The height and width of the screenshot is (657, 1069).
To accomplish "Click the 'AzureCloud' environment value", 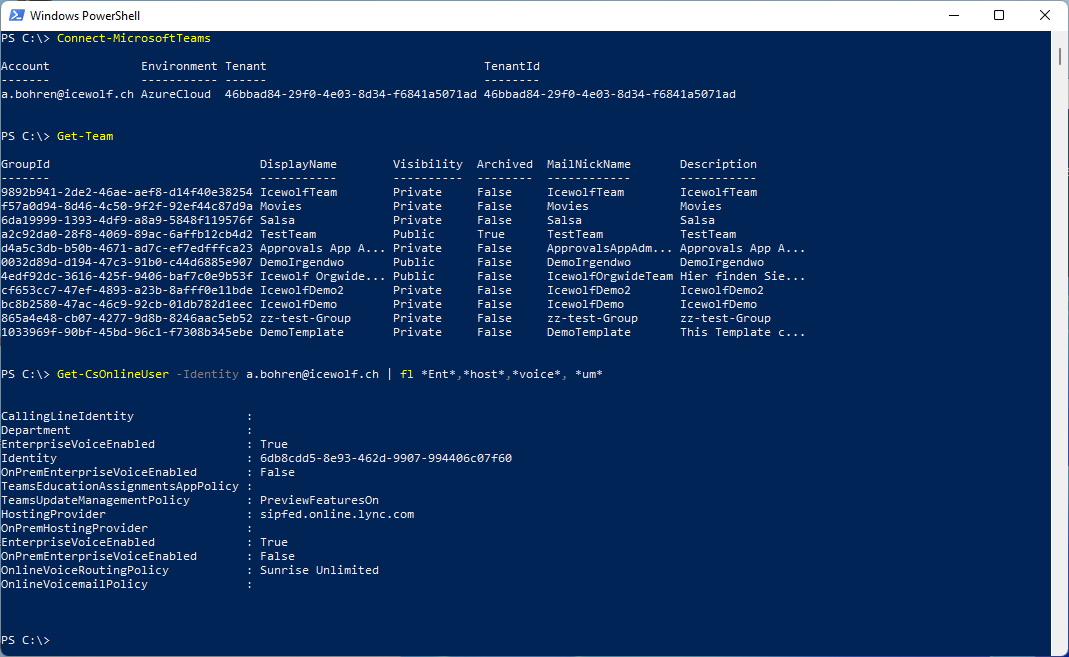I will tap(176, 94).
